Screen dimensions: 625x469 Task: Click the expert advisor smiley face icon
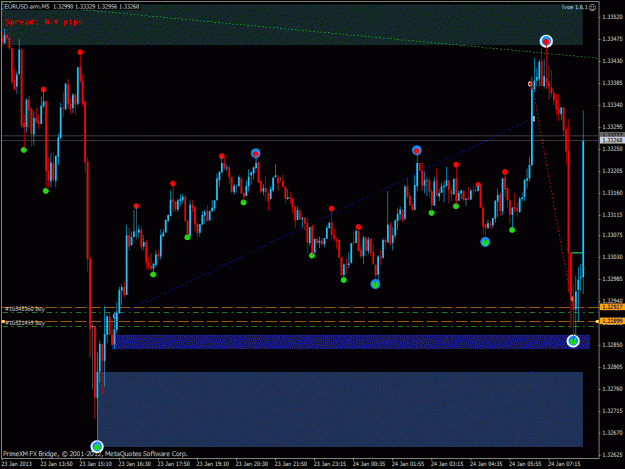(x=592, y=7)
